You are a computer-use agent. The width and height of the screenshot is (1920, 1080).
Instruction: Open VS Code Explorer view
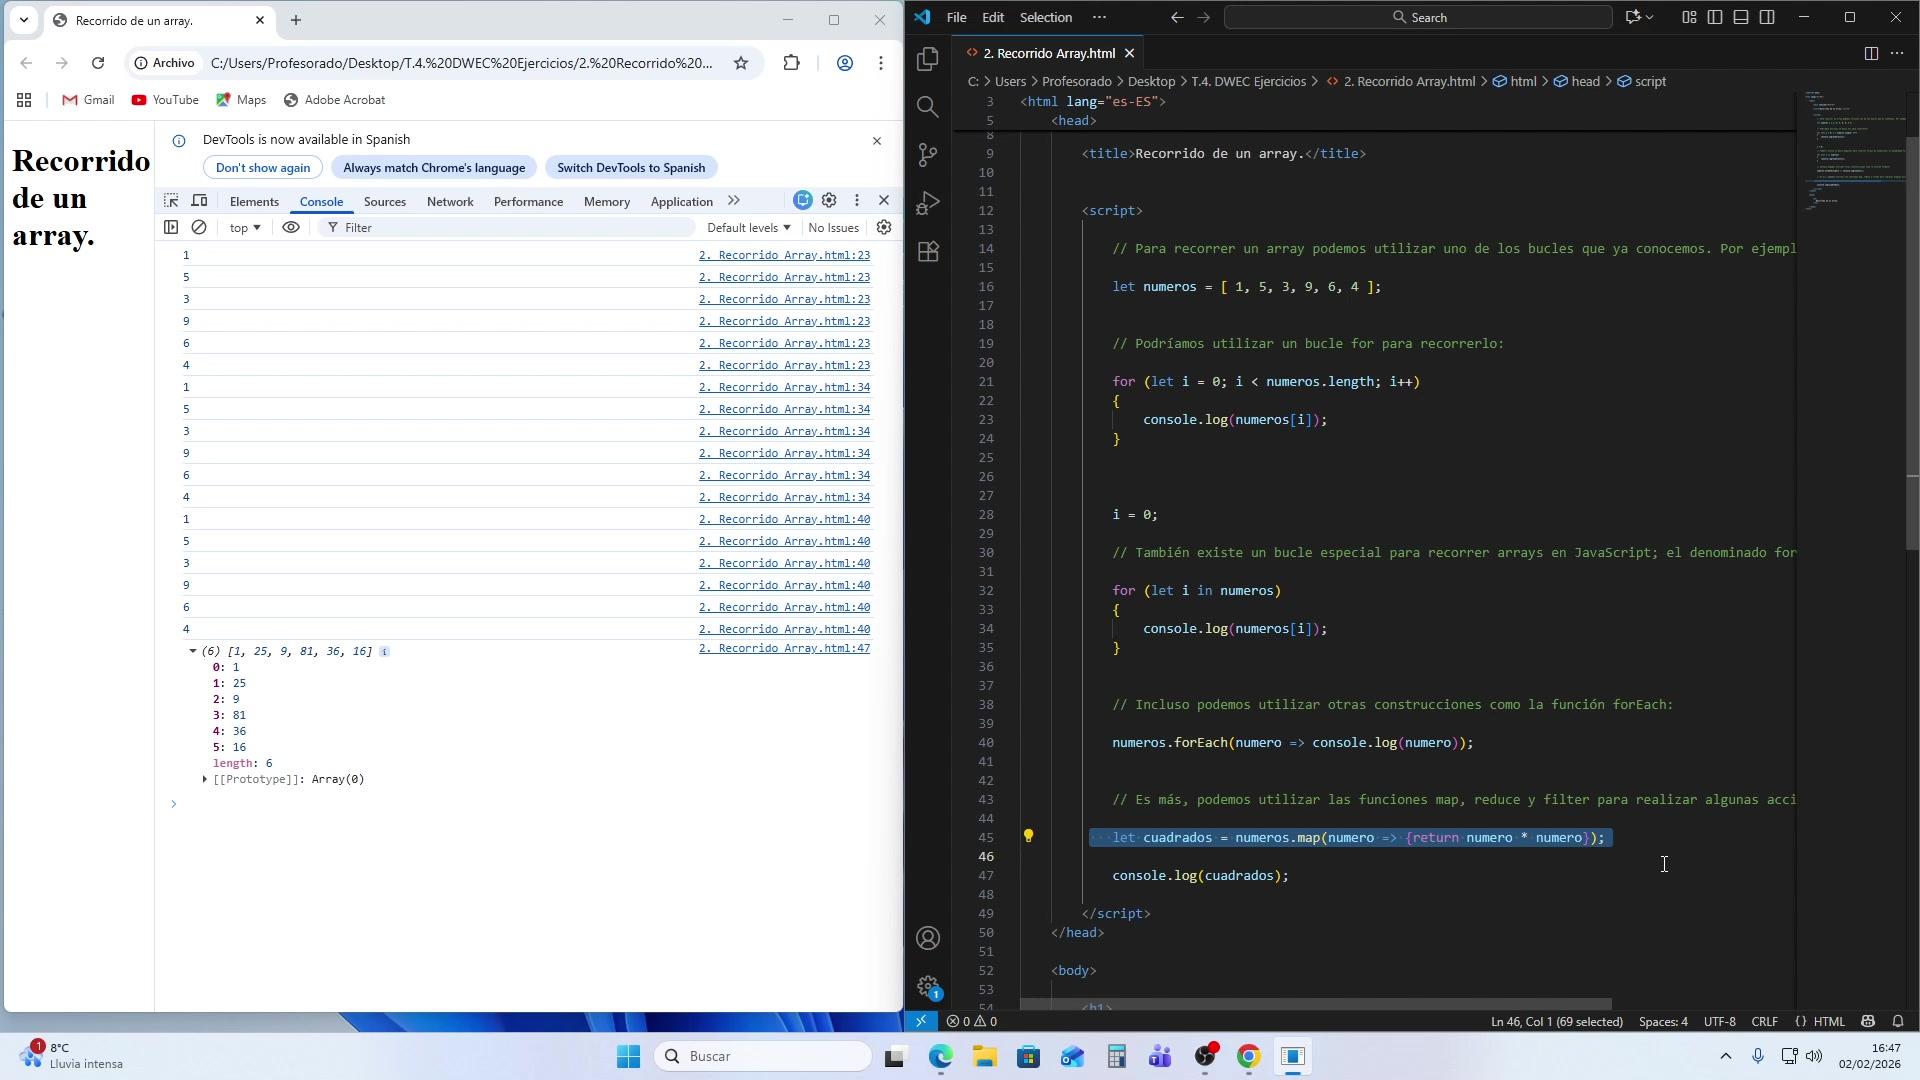[x=928, y=59]
